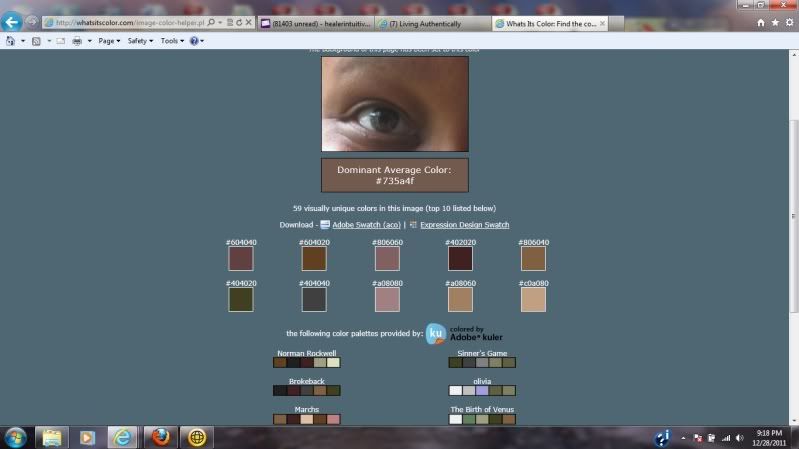Open Firefox from the taskbar

point(161,438)
